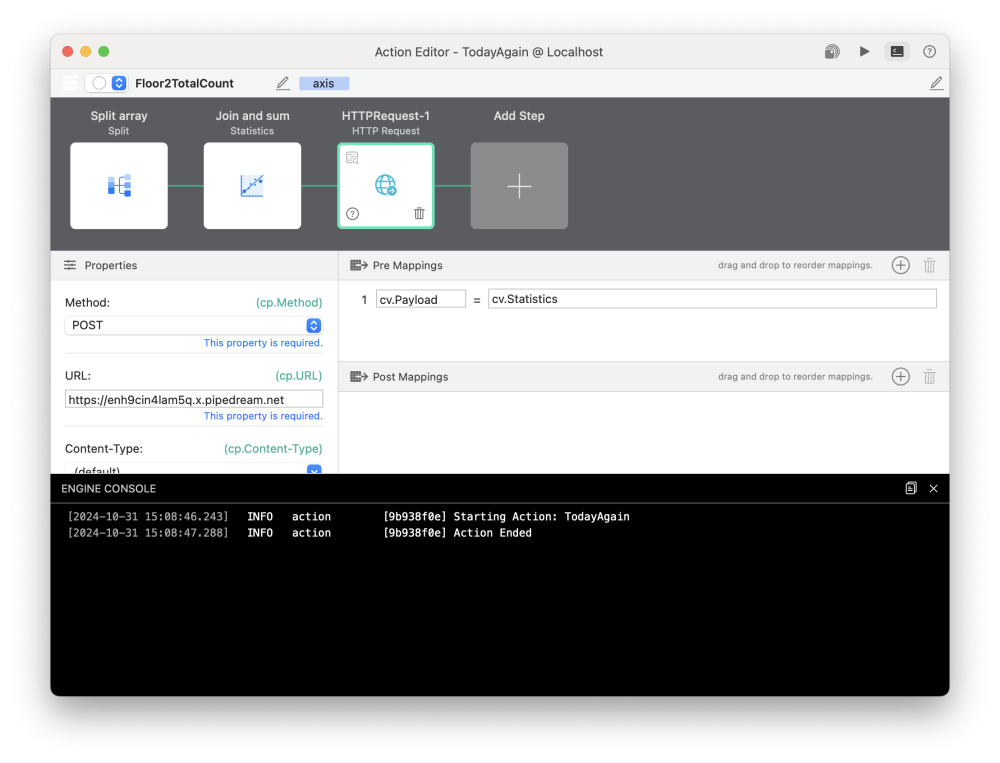The image size is (1000, 763).
Task: Delete a Pre Mapping with the trash icon
Action: pos(929,265)
